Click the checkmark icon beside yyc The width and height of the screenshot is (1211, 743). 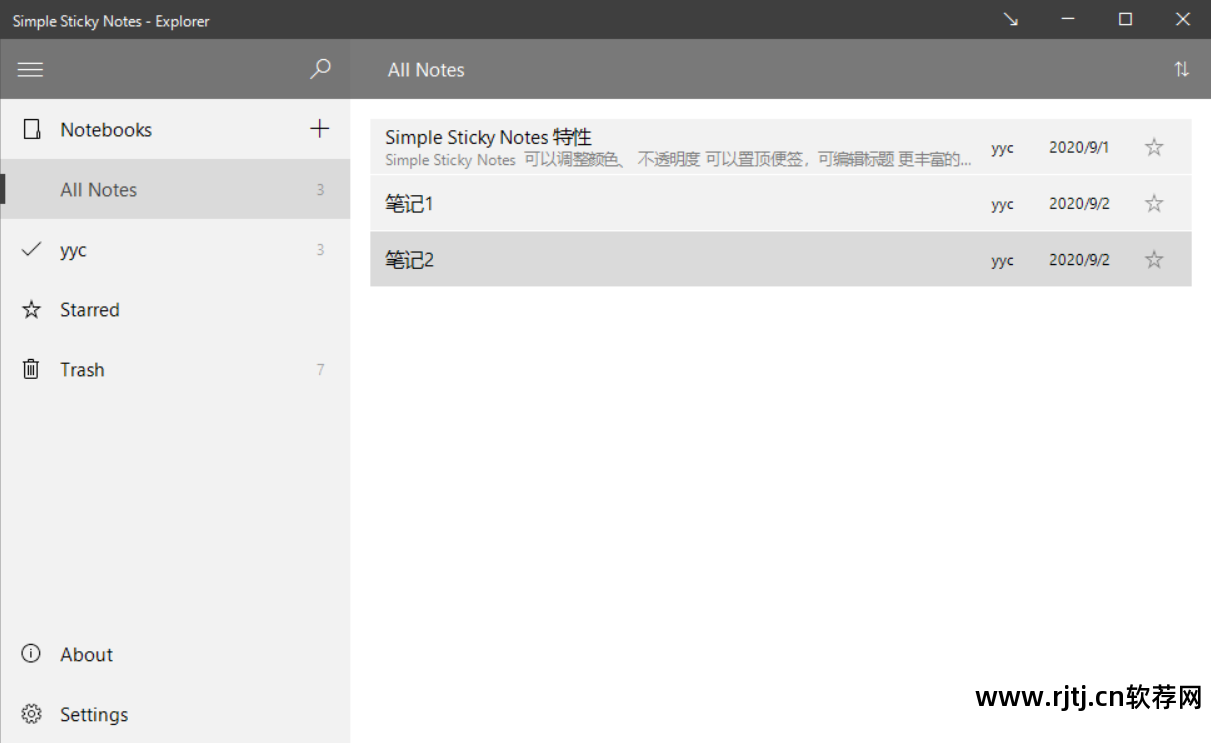31,249
